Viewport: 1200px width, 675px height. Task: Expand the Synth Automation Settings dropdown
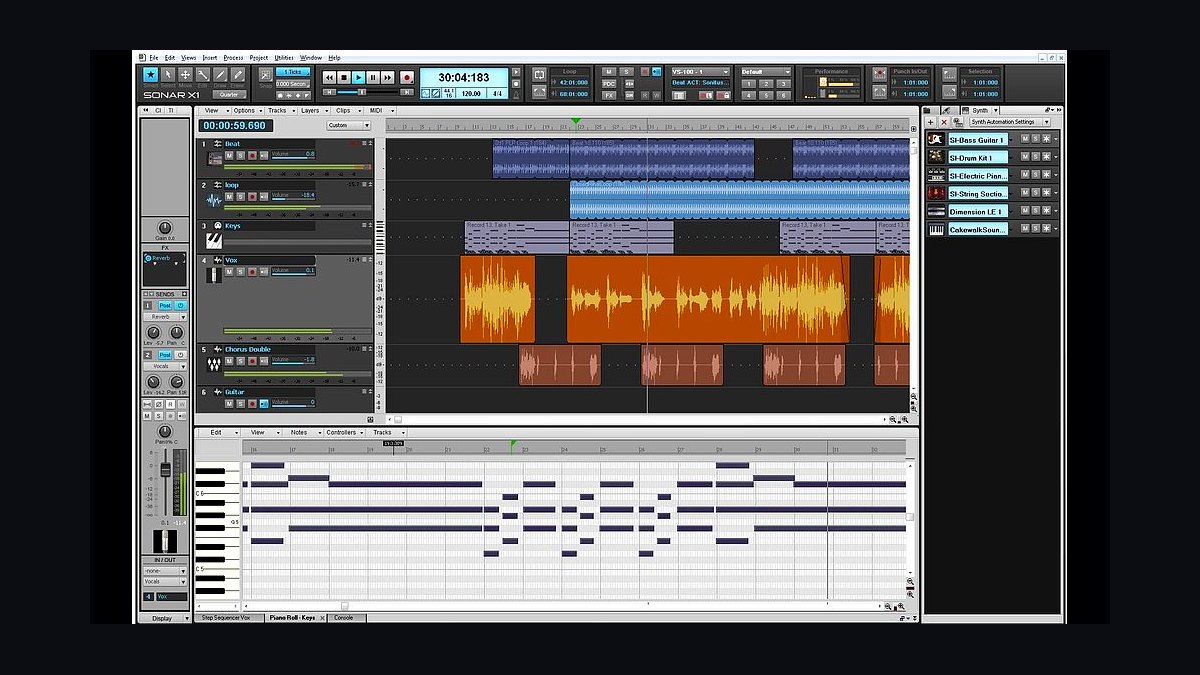[x=1009, y=122]
